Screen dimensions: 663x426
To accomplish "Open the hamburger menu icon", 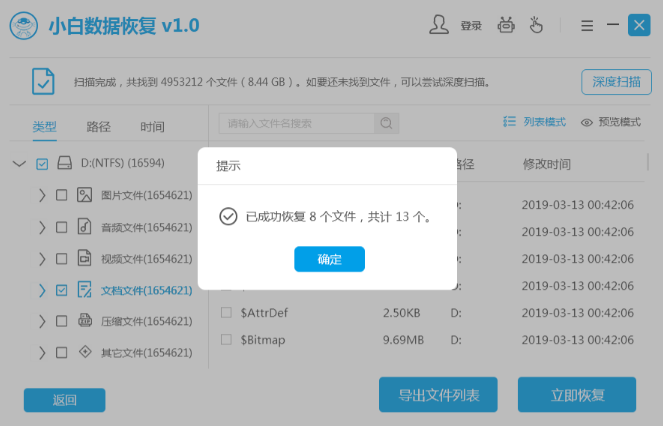I will [587, 25].
